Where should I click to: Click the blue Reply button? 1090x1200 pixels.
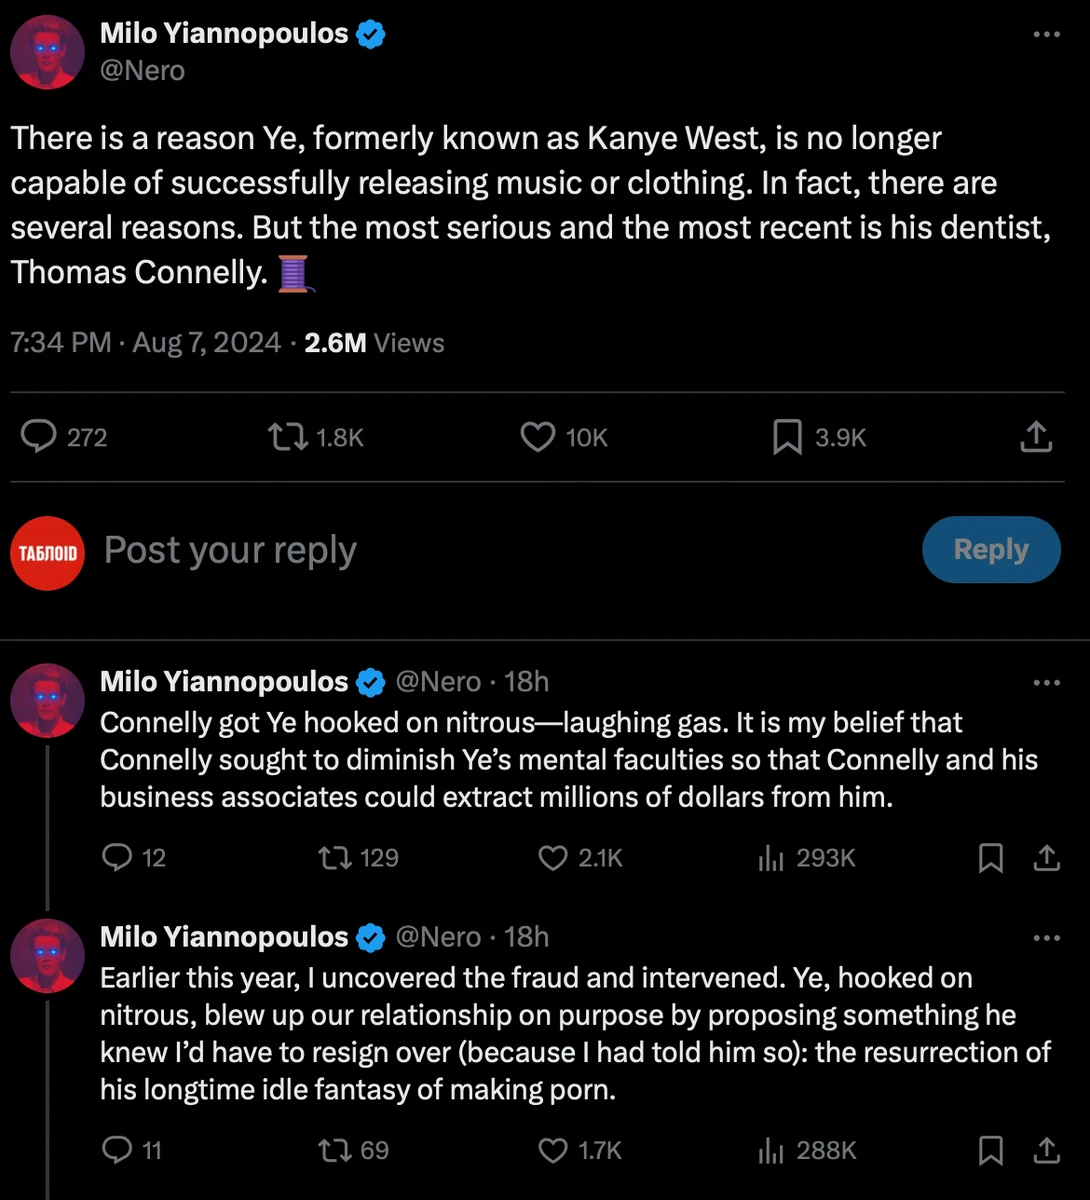pos(990,549)
